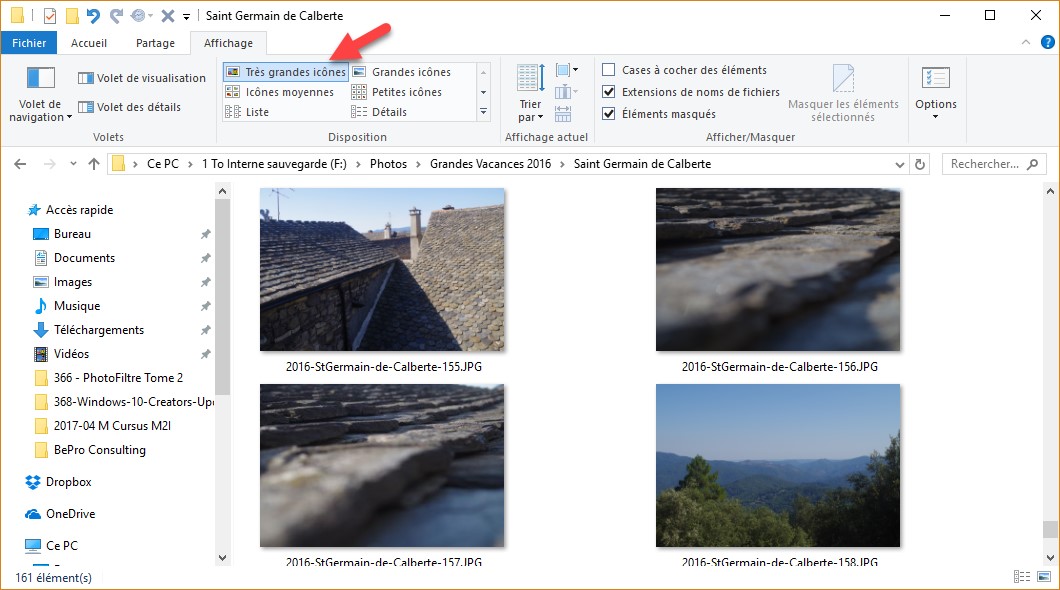
Task: Click Ce PC in the address bar
Action: tap(163, 164)
